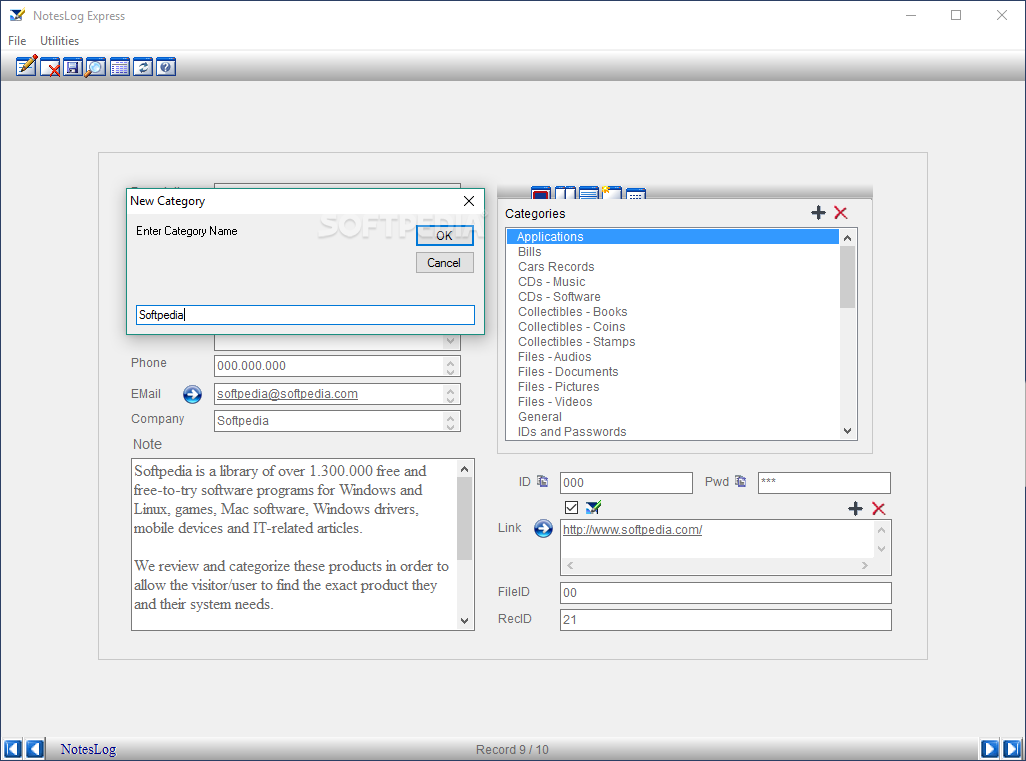Image resolution: width=1026 pixels, height=761 pixels.
Task: Click the Note box scroll up arrow
Action: pyautogui.click(x=464, y=469)
